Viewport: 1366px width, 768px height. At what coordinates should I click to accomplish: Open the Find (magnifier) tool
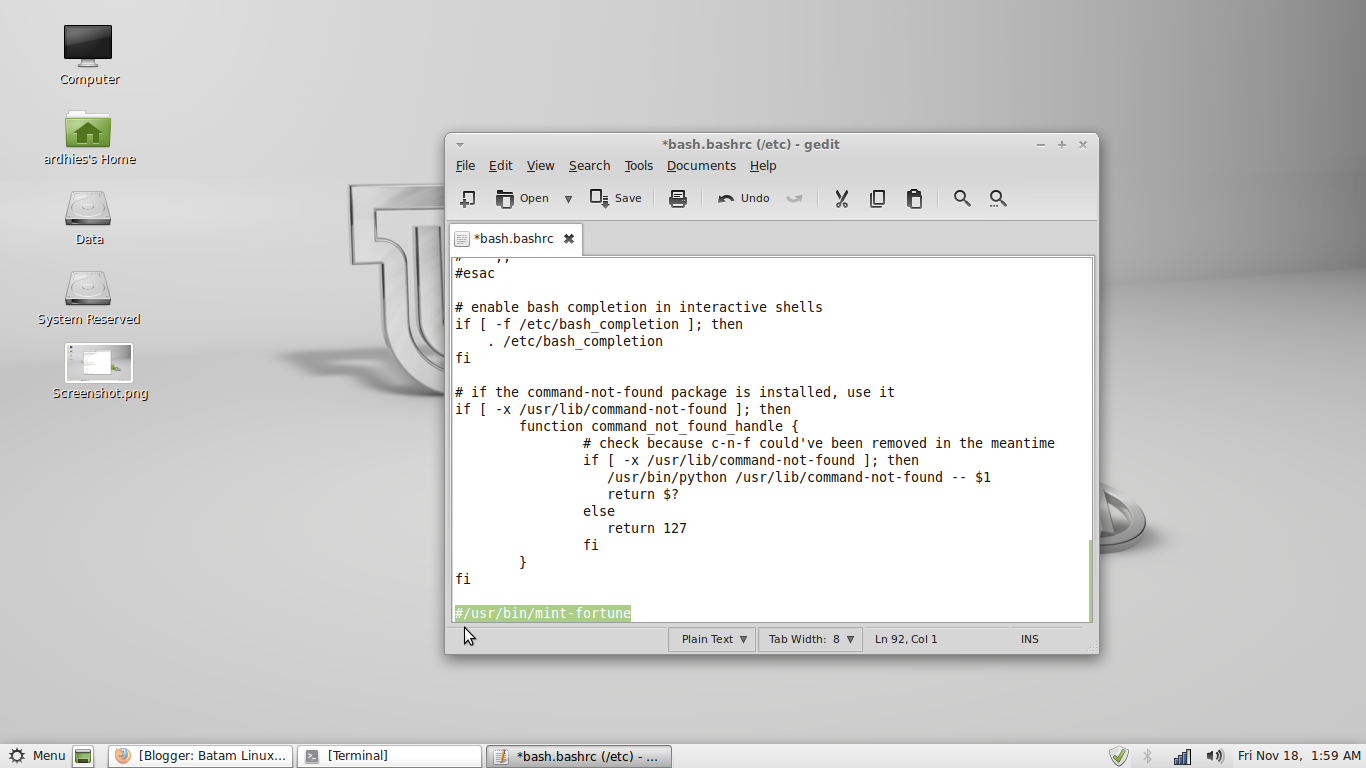(x=961, y=198)
